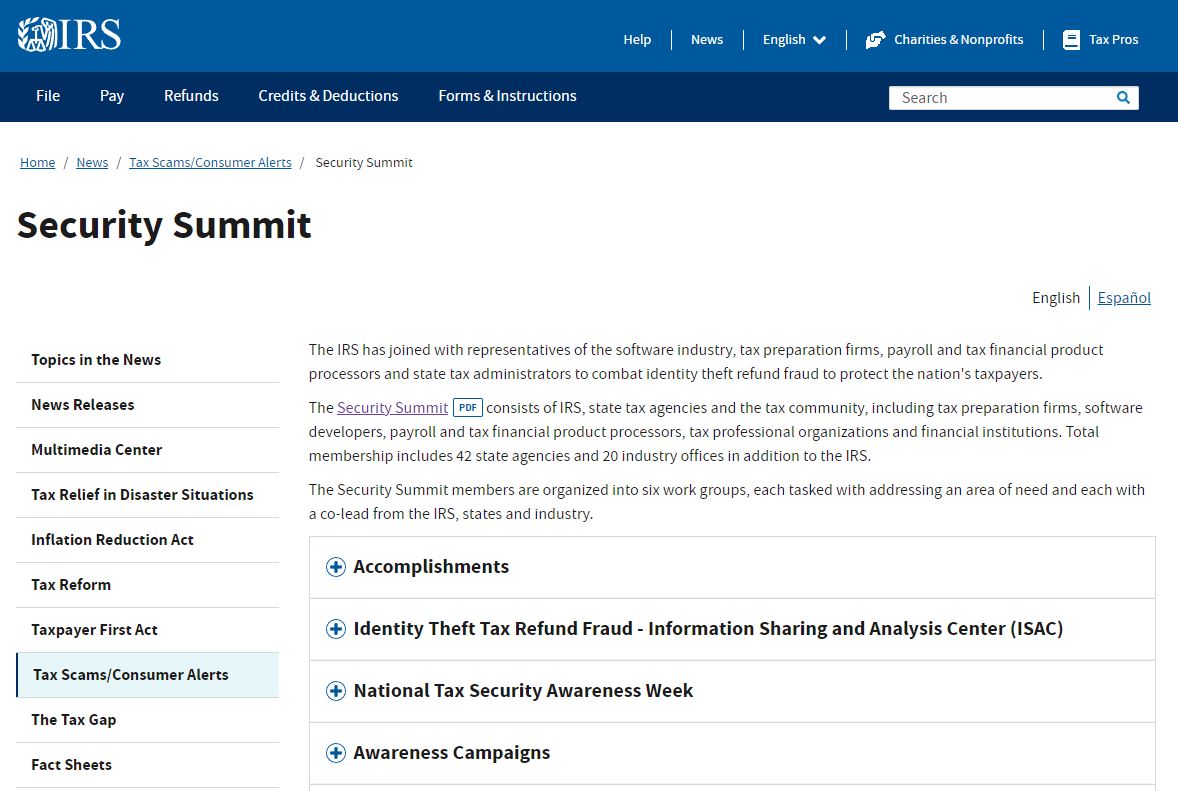Open Multimedia Center in the sidebar
Image resolution: width=1178 pixels, height=791 pixels.
click(148, 450)
